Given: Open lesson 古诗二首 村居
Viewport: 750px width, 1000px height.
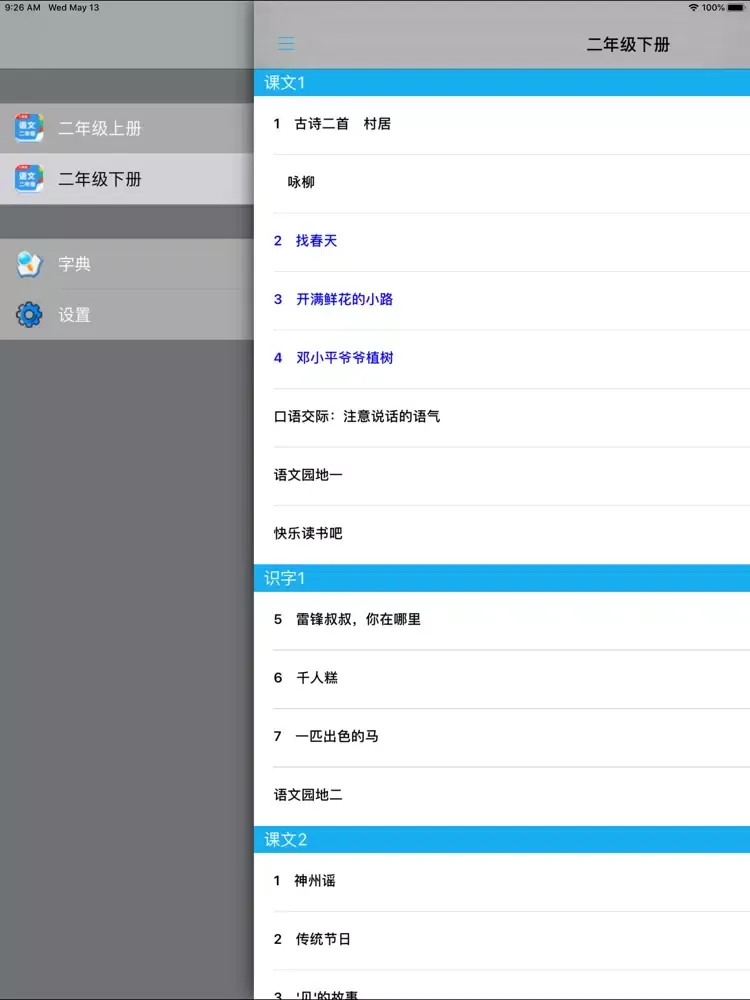Looking at the screenshot, I should [x=502, y=124].
